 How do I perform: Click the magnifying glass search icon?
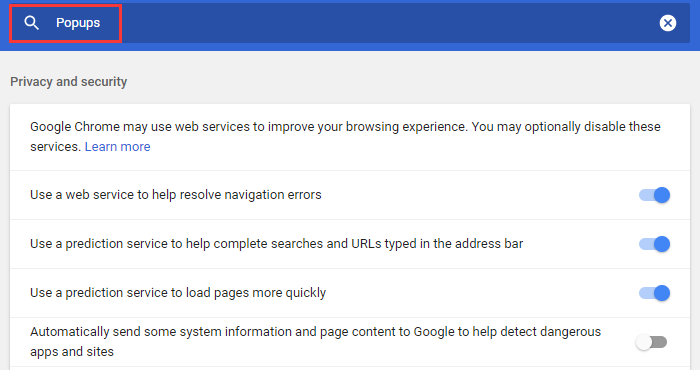pyautogui.click(x=31, y=23)
